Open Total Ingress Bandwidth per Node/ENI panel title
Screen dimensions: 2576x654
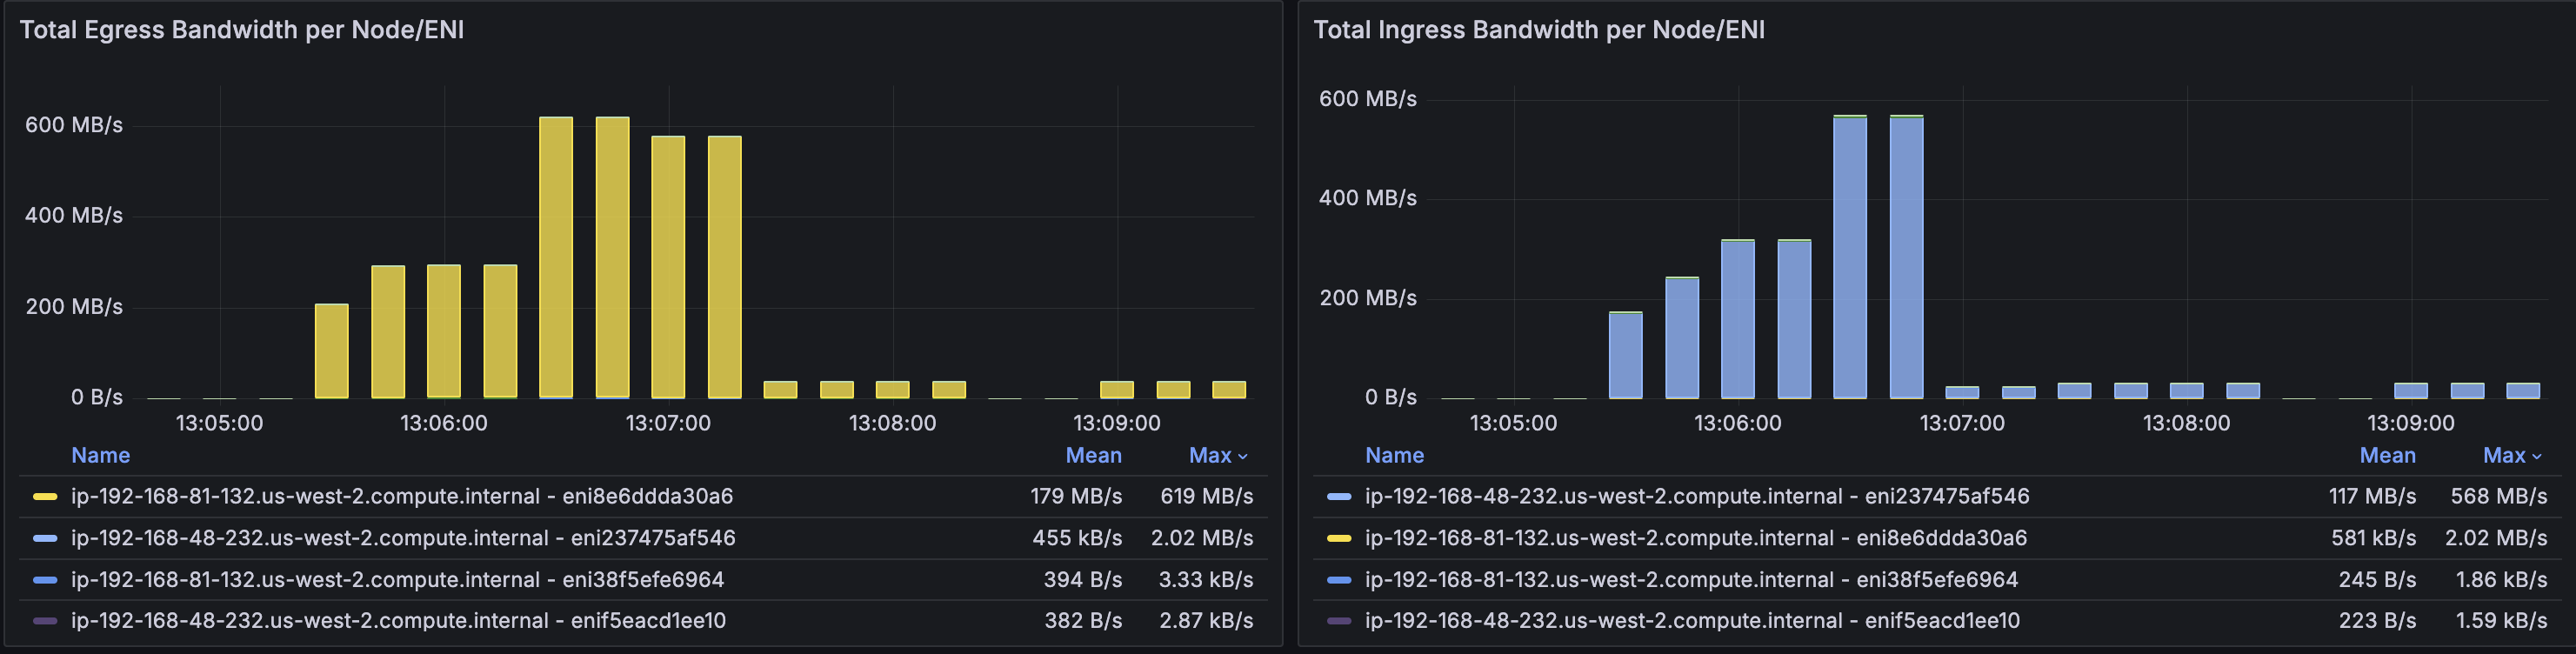click(1538, 30)
